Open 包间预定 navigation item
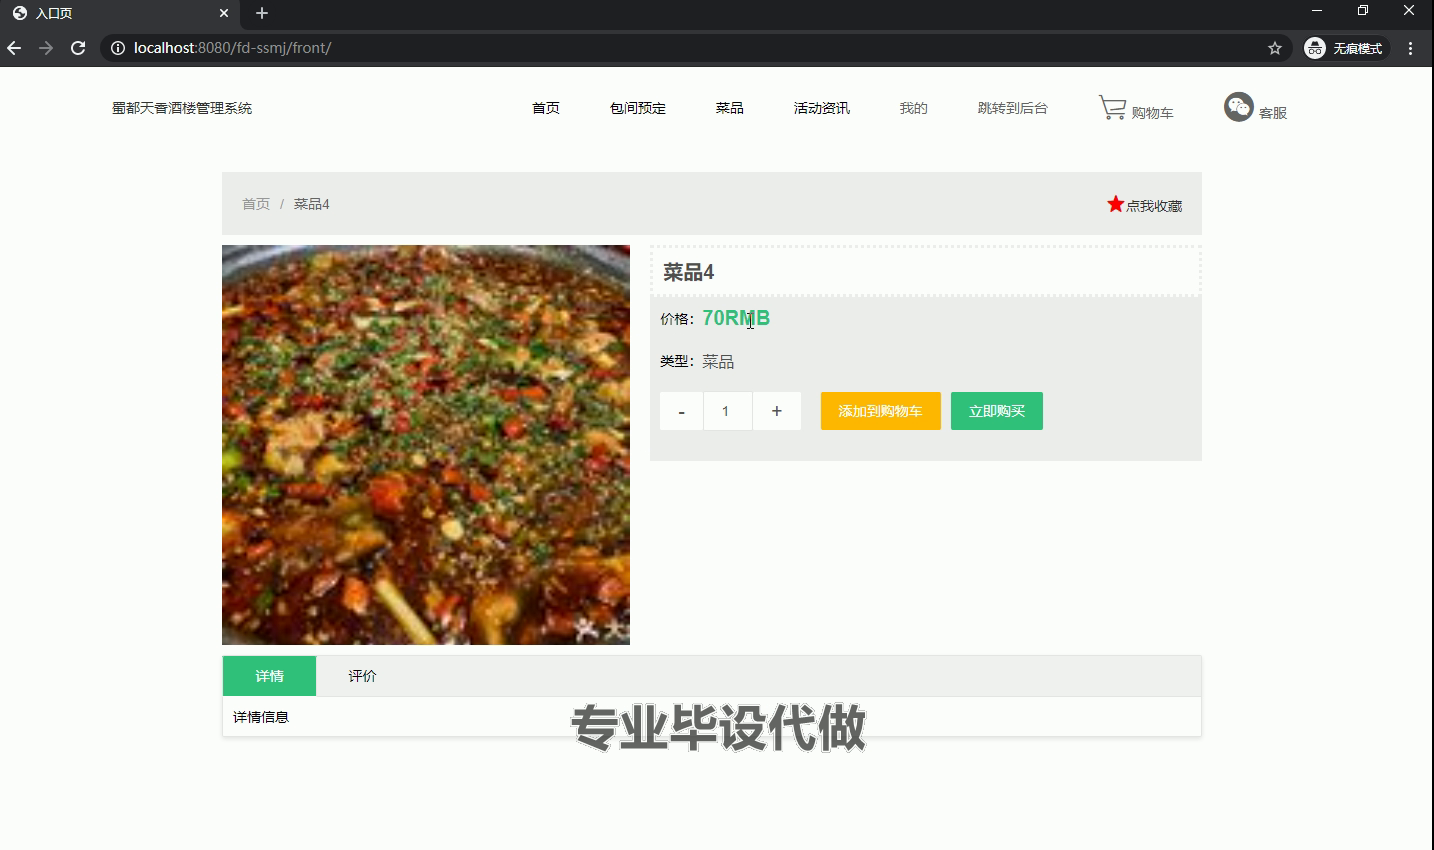The height and width of the screenshot is (850, 1434). [x=638, y=108]
